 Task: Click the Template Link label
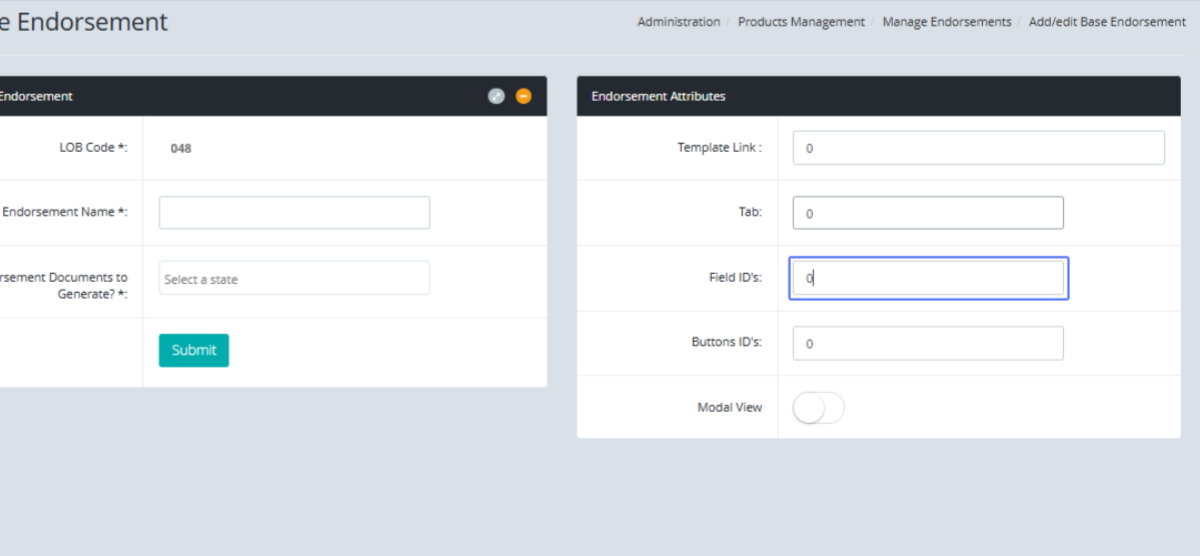(719, 147)
